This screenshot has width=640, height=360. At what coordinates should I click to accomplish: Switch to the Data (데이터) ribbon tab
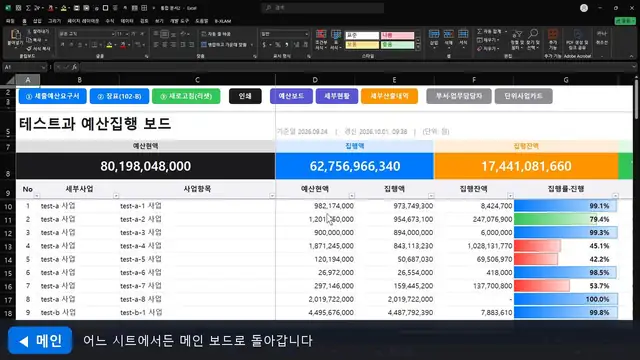(x=127, y=21)
